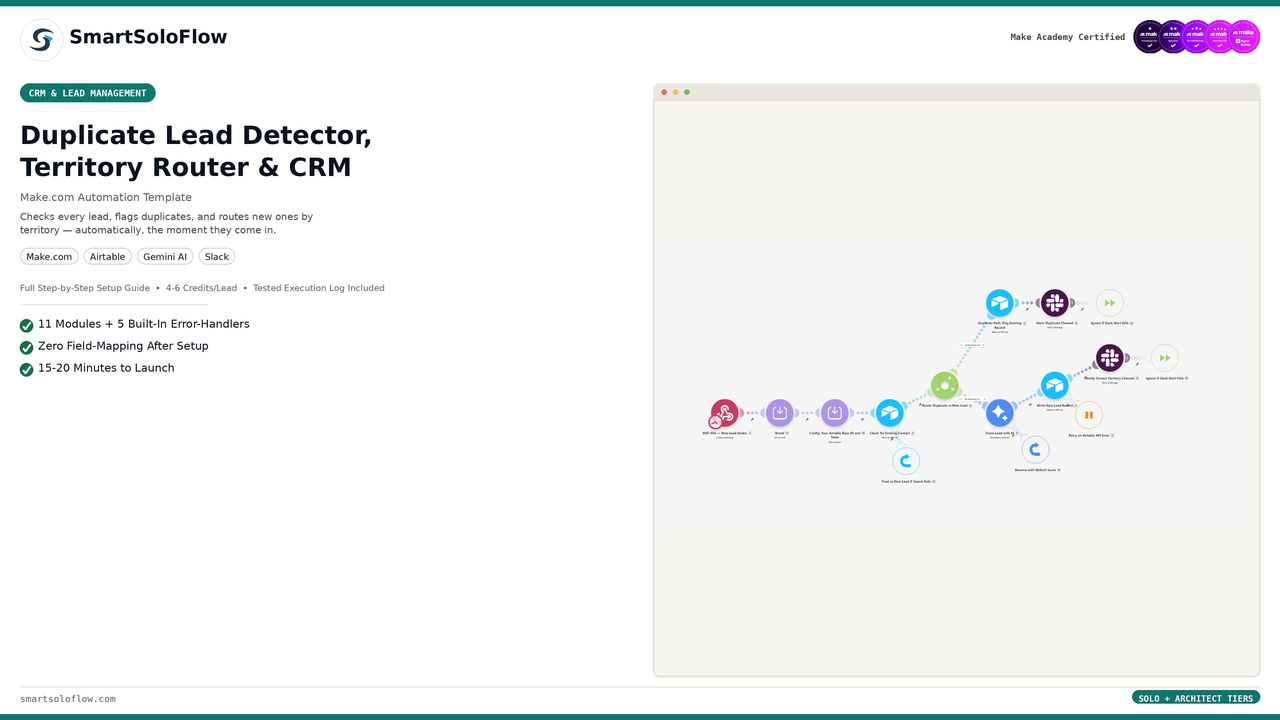The width and height of the screenshot is (1280, 720).
Task: Select the CRM & Lead Management category tag
Action: (x=88, y=93)
